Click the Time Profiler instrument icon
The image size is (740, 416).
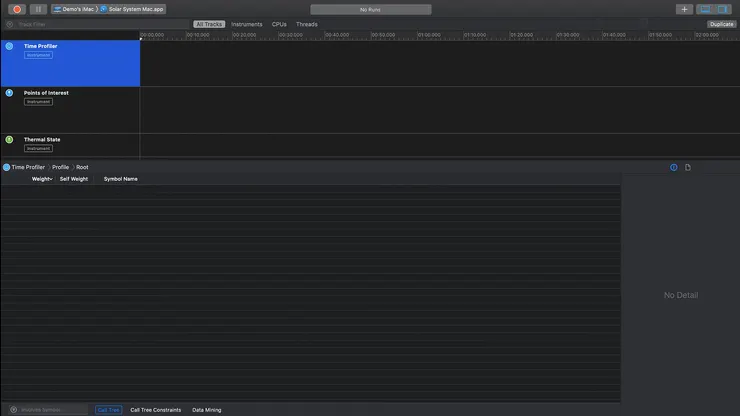pos(9,46)
